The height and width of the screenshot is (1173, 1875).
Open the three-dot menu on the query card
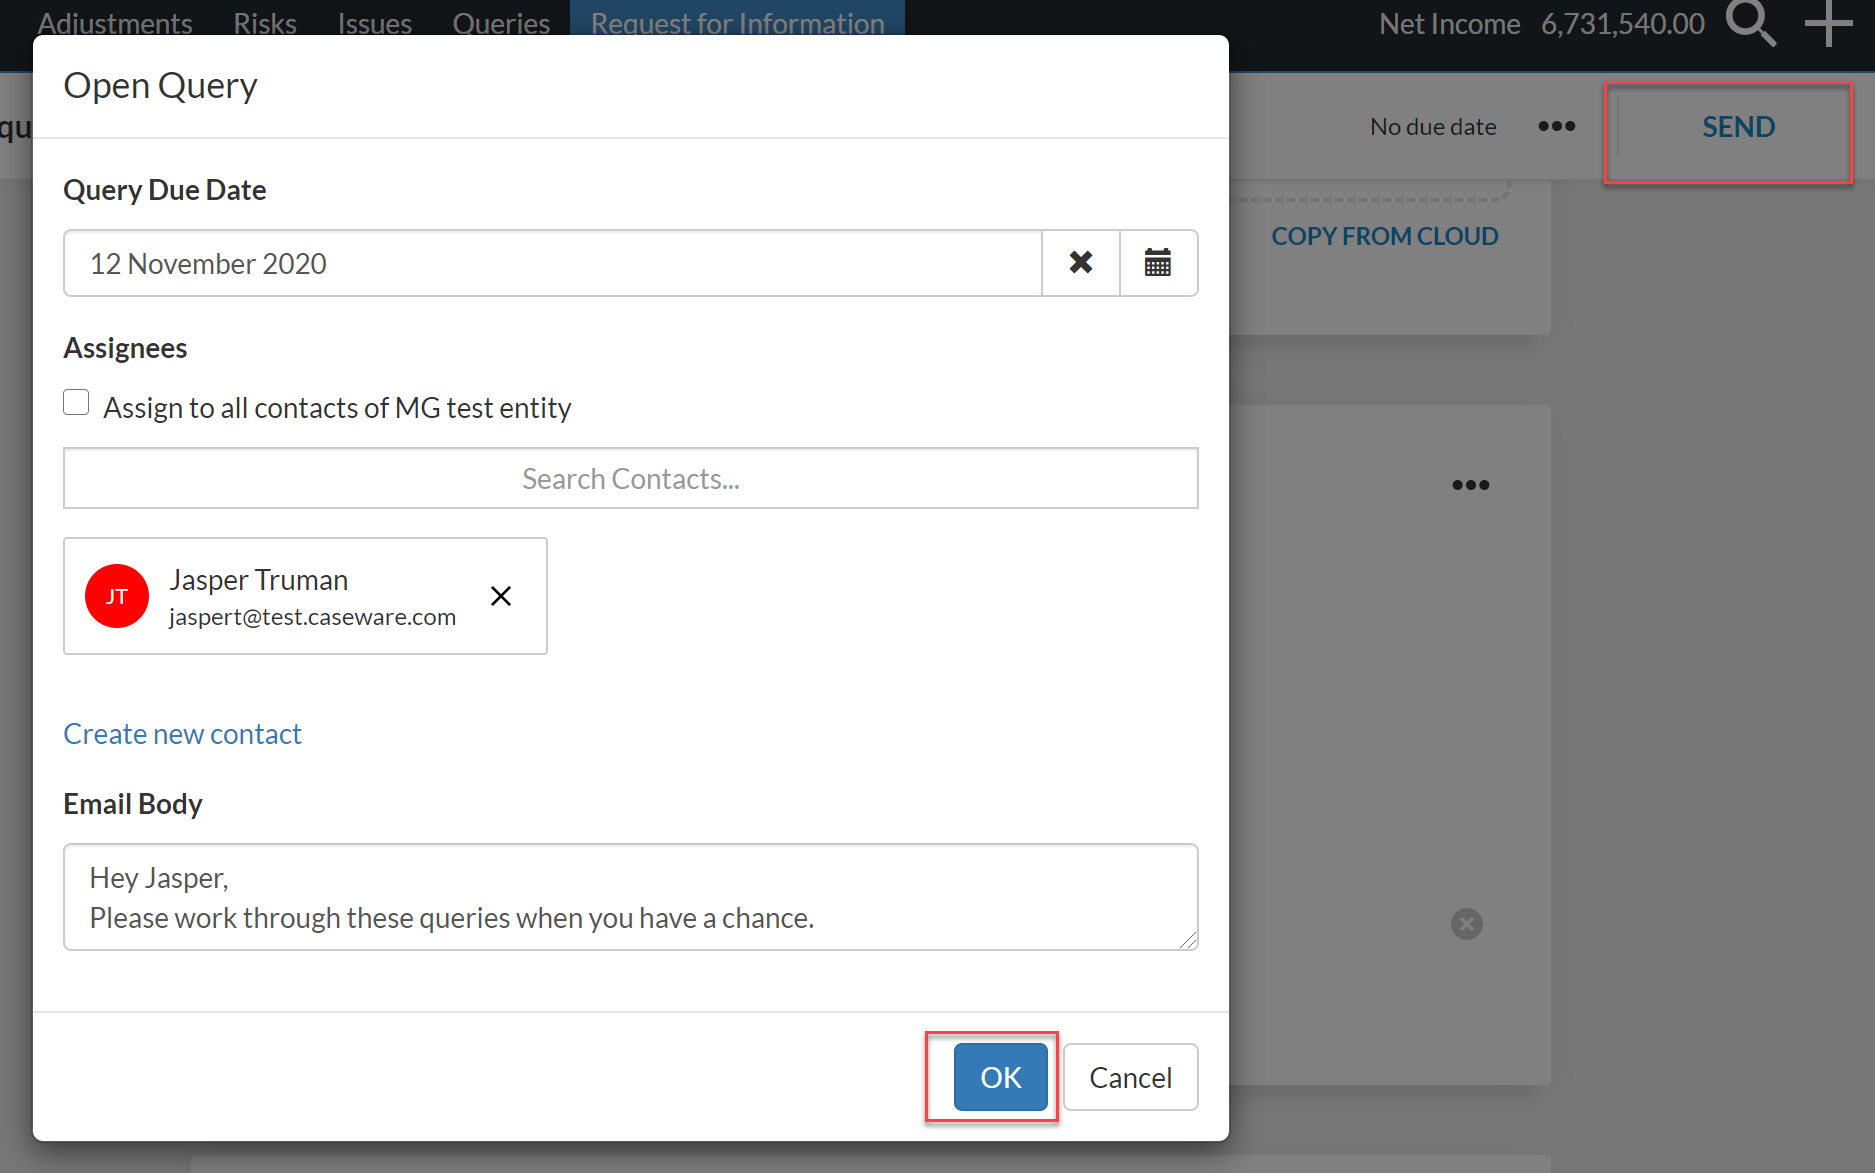tap(1471, 485)
